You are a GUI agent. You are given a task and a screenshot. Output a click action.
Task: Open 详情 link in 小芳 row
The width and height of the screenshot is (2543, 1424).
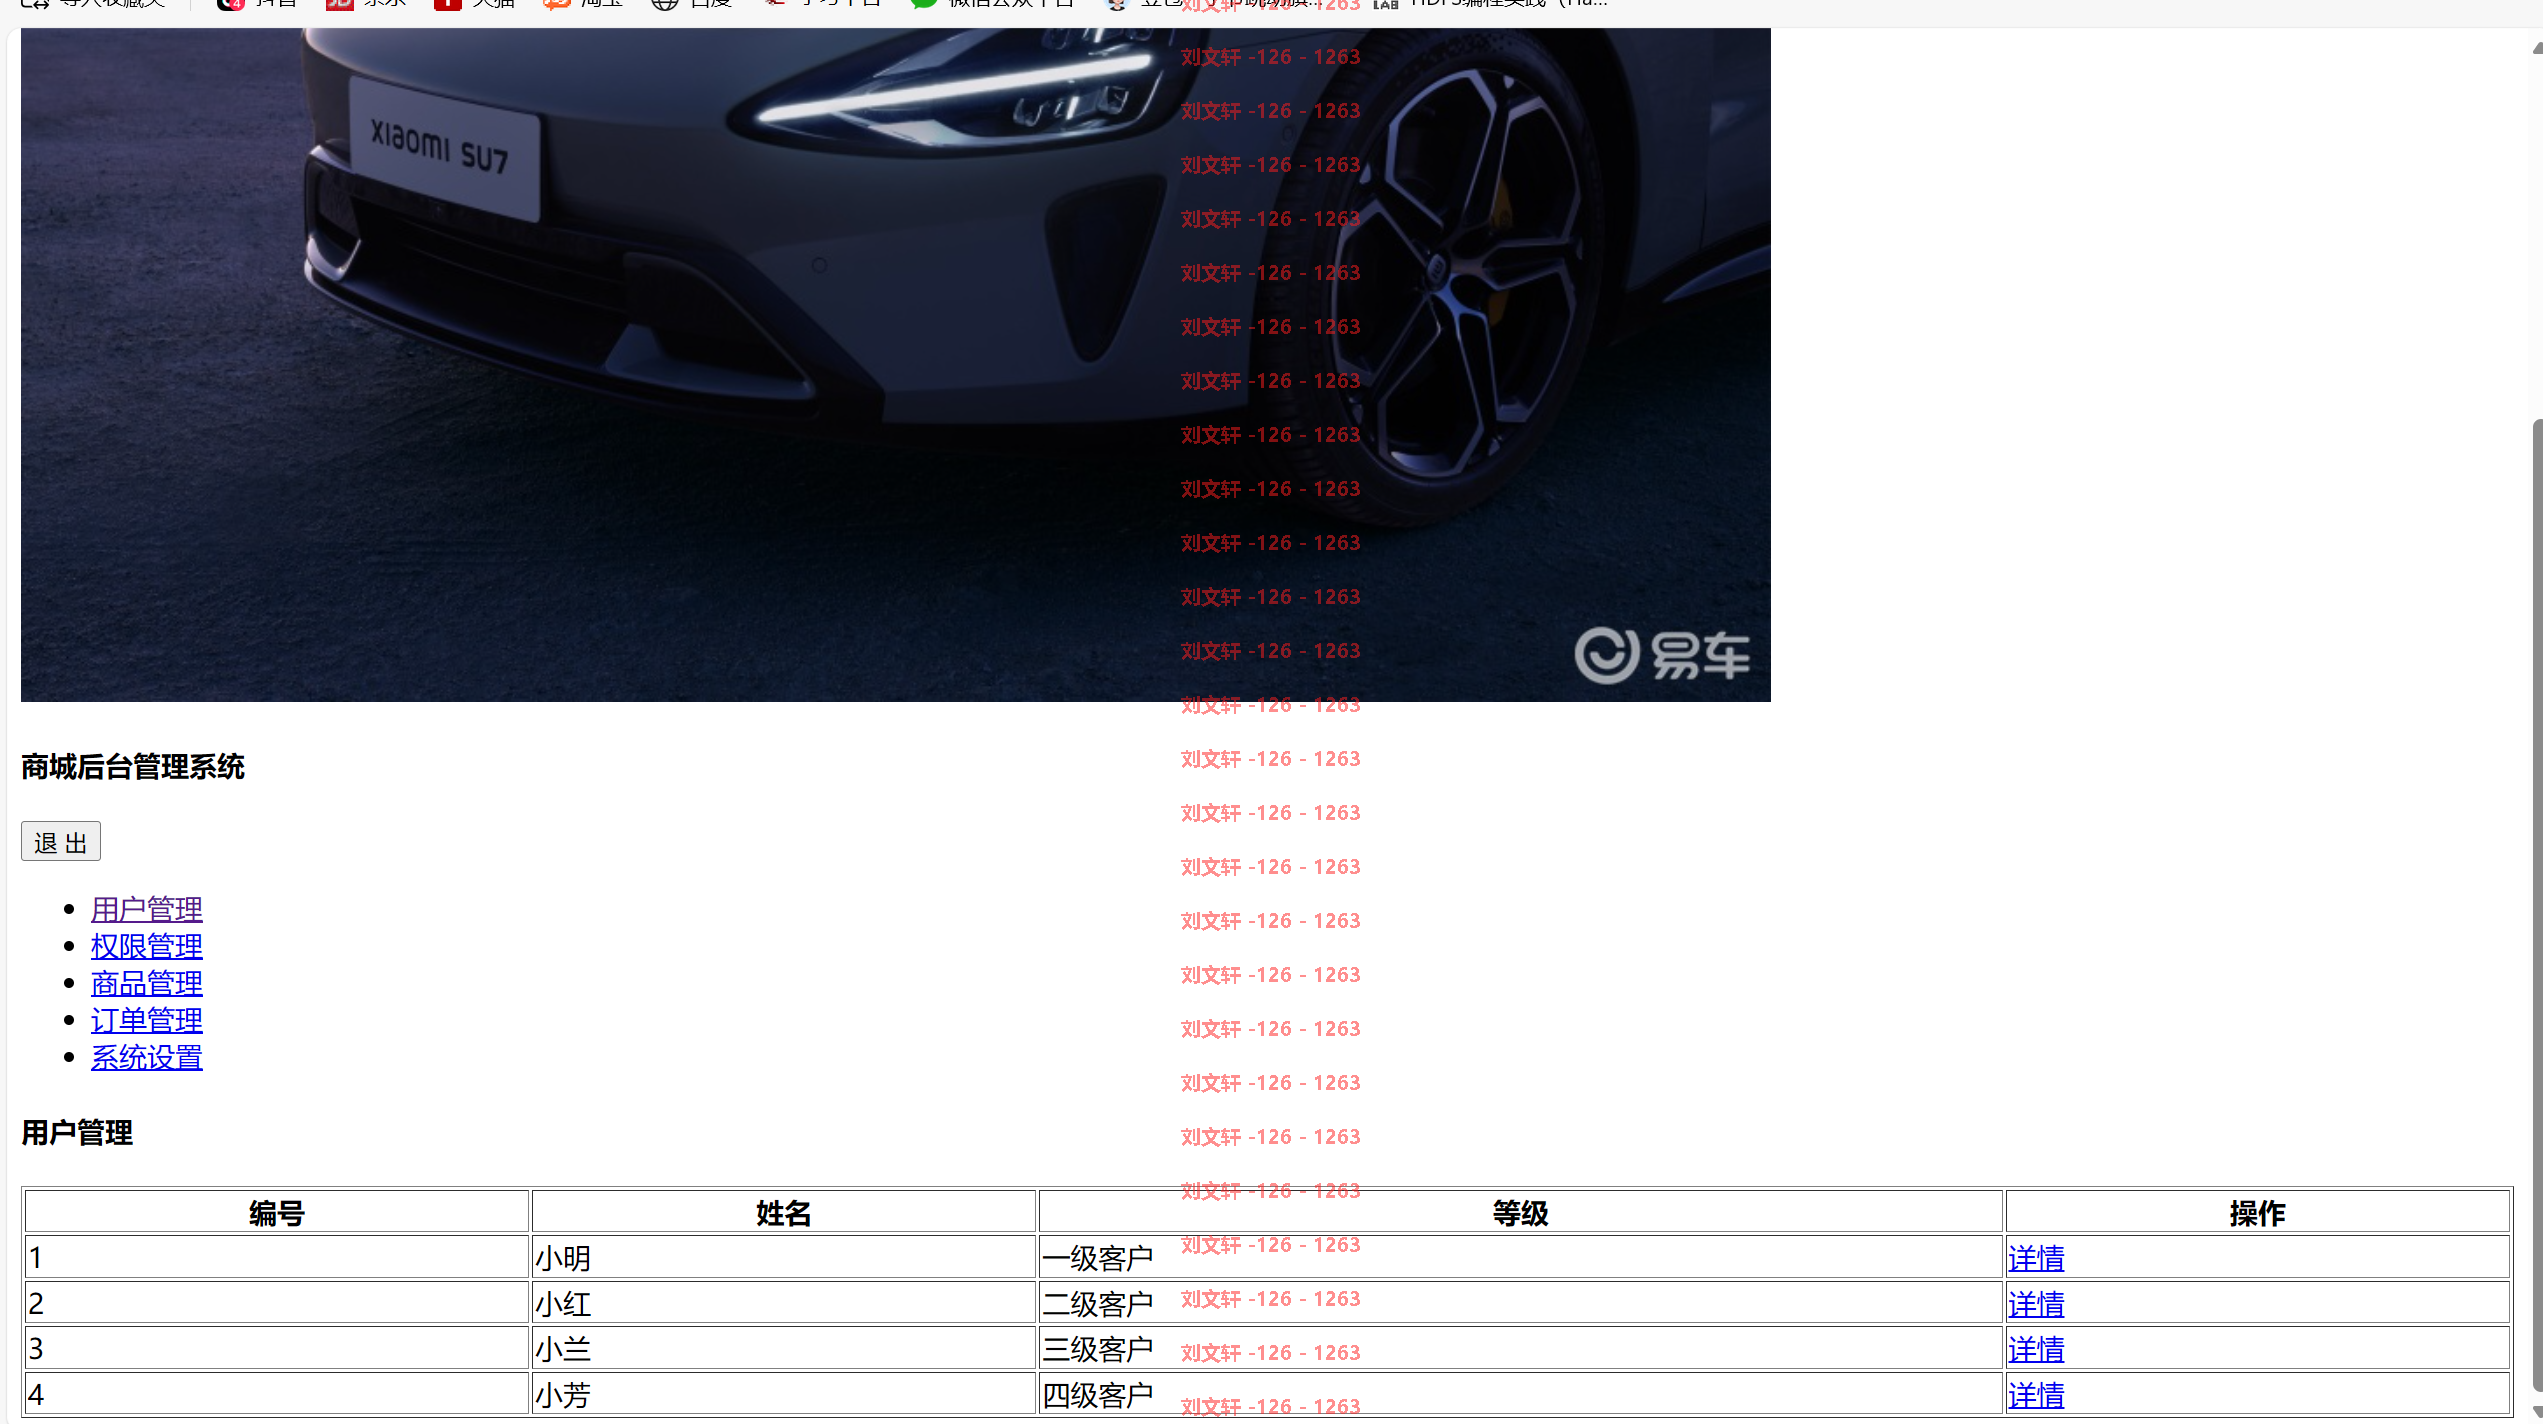2036,1395
